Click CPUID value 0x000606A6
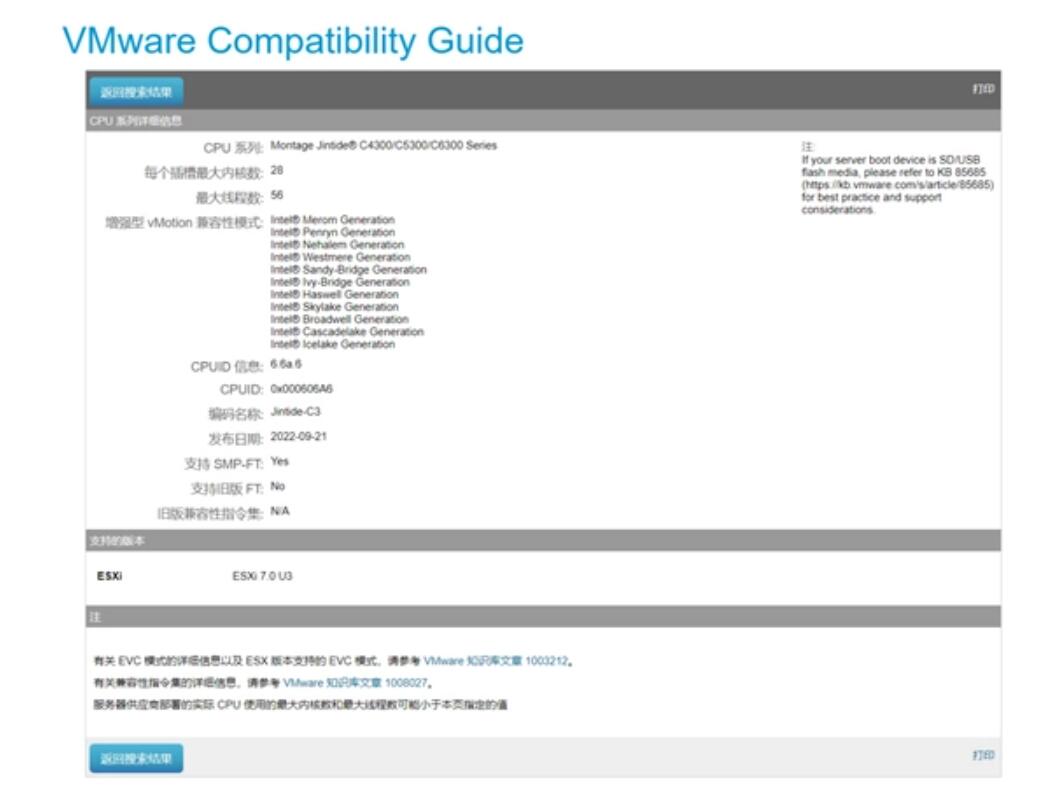The height and width of the screenshot is (809, 1047). tap(301, 389)
